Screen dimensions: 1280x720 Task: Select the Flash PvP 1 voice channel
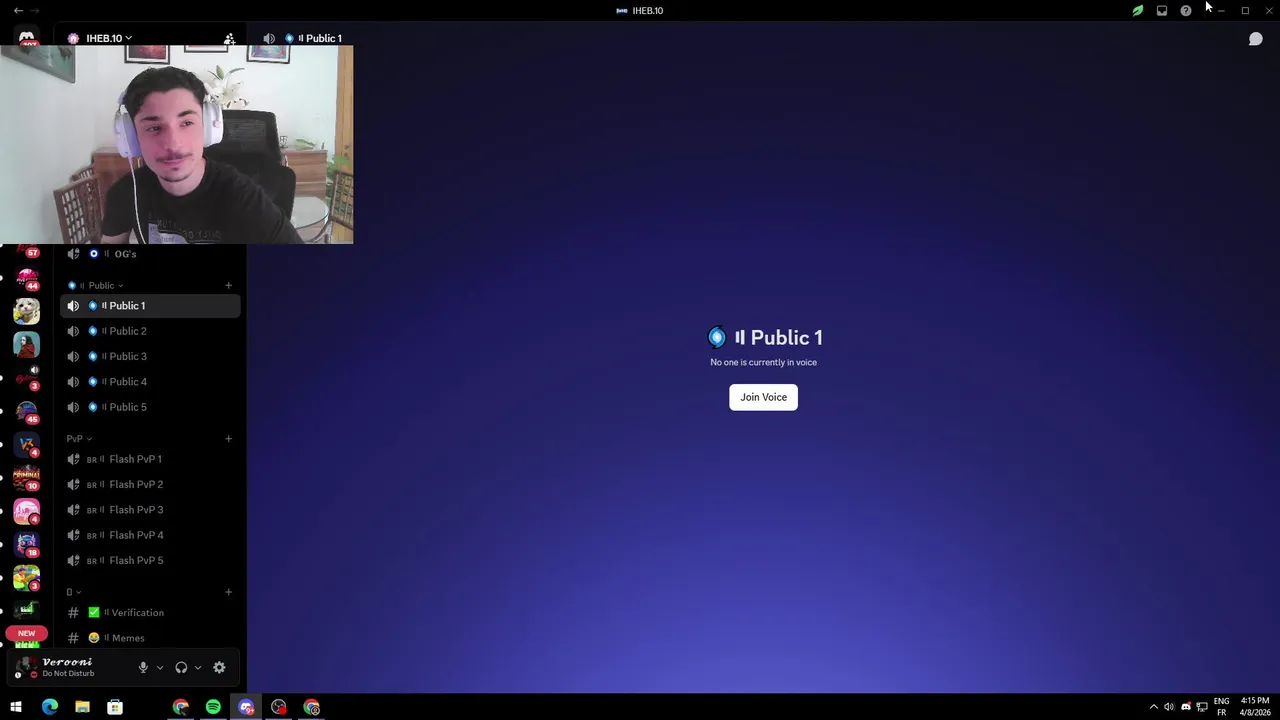pos(150,459)
